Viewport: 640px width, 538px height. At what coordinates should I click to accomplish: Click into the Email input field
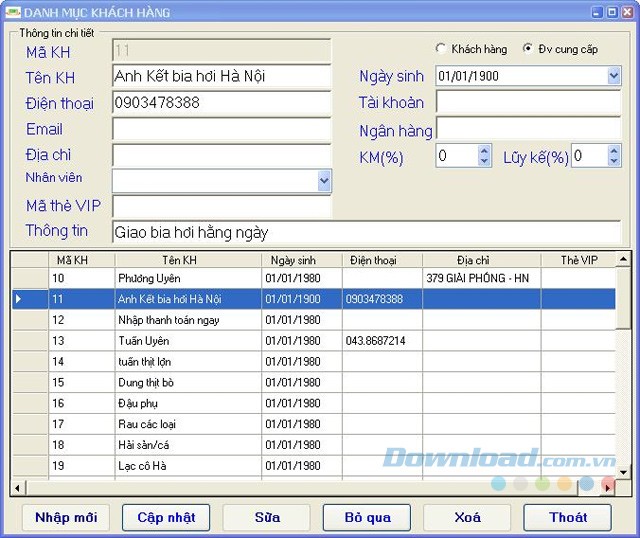pos(221,129)
